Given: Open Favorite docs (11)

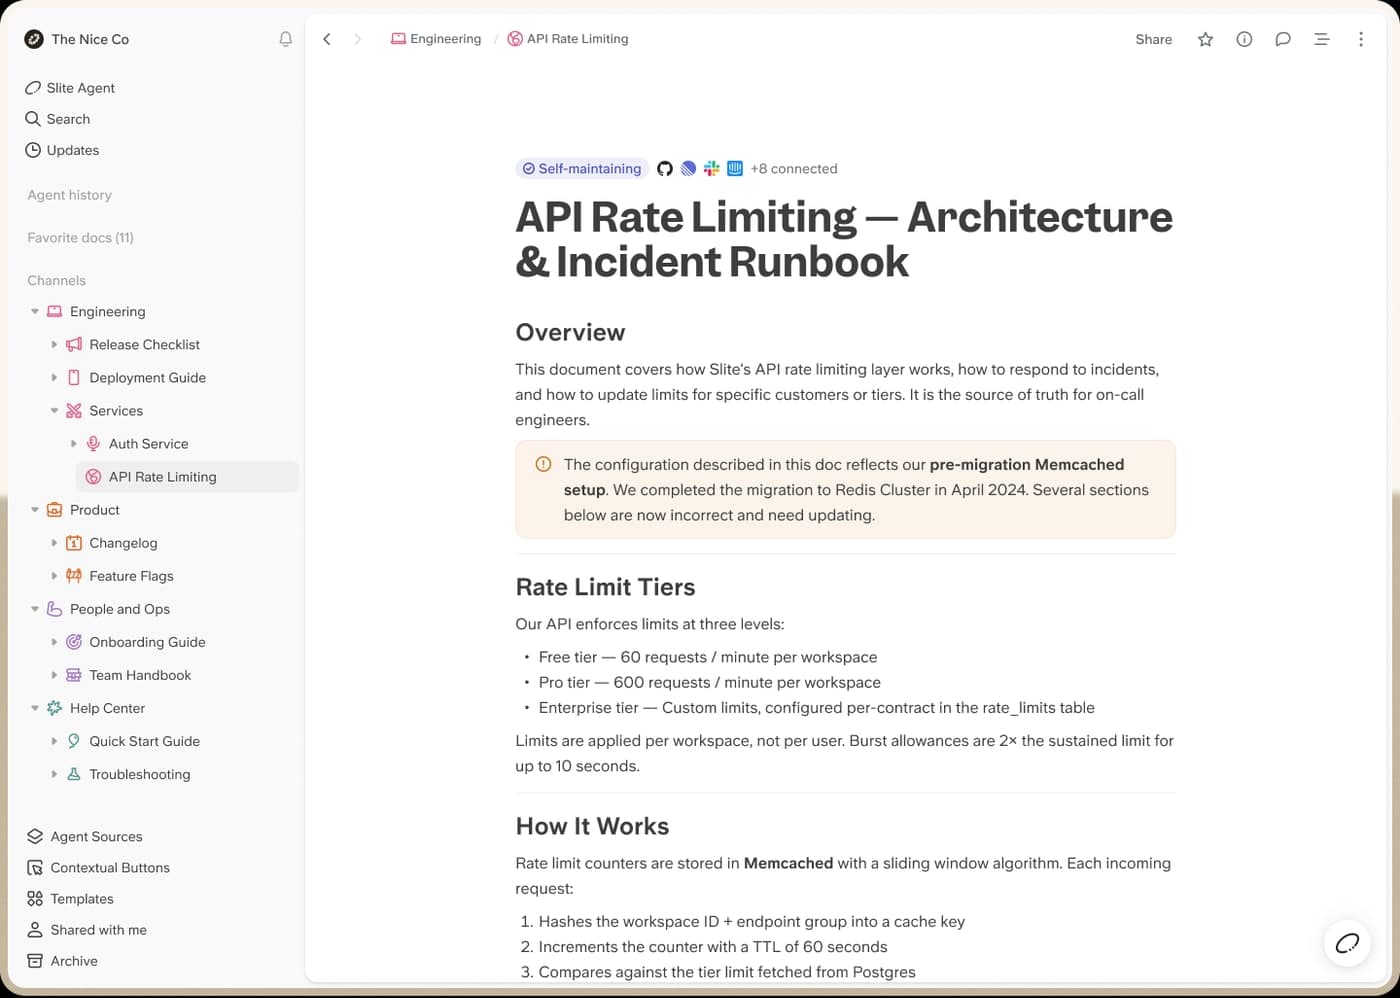Looking at the screenshot, I should (x=80, y=237).
